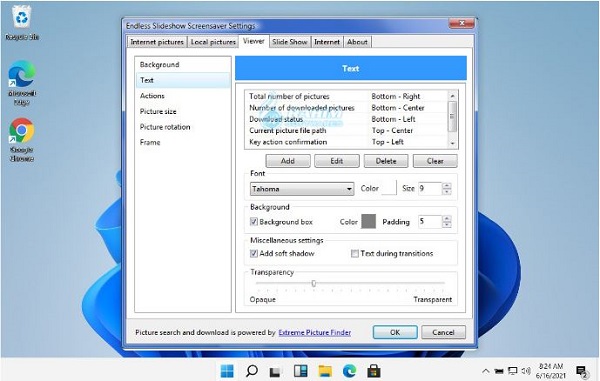Click the Delete button
600x381 pixels.
coord(386,161)
